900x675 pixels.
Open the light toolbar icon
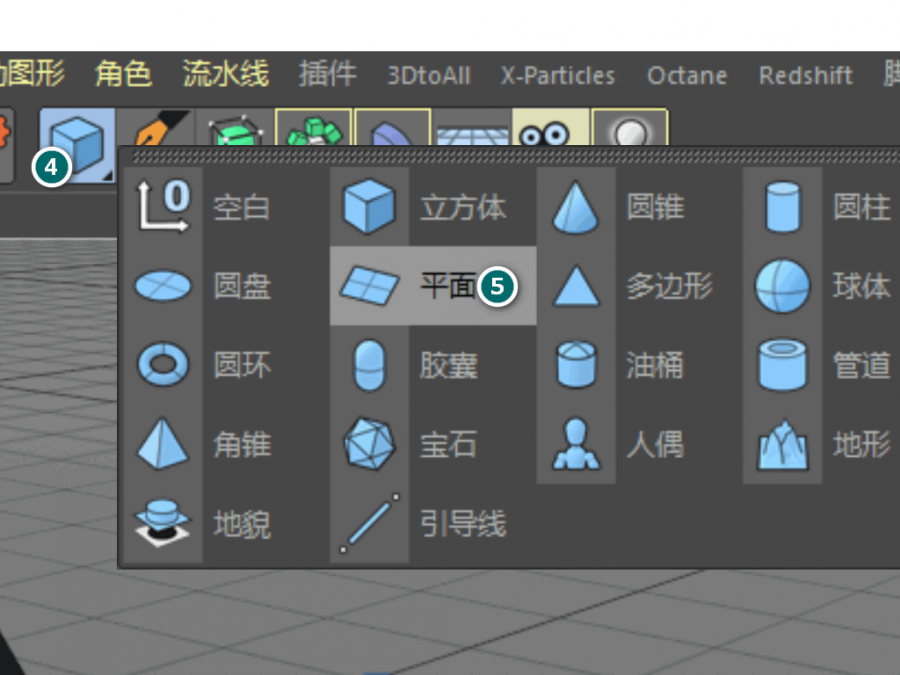630,127
